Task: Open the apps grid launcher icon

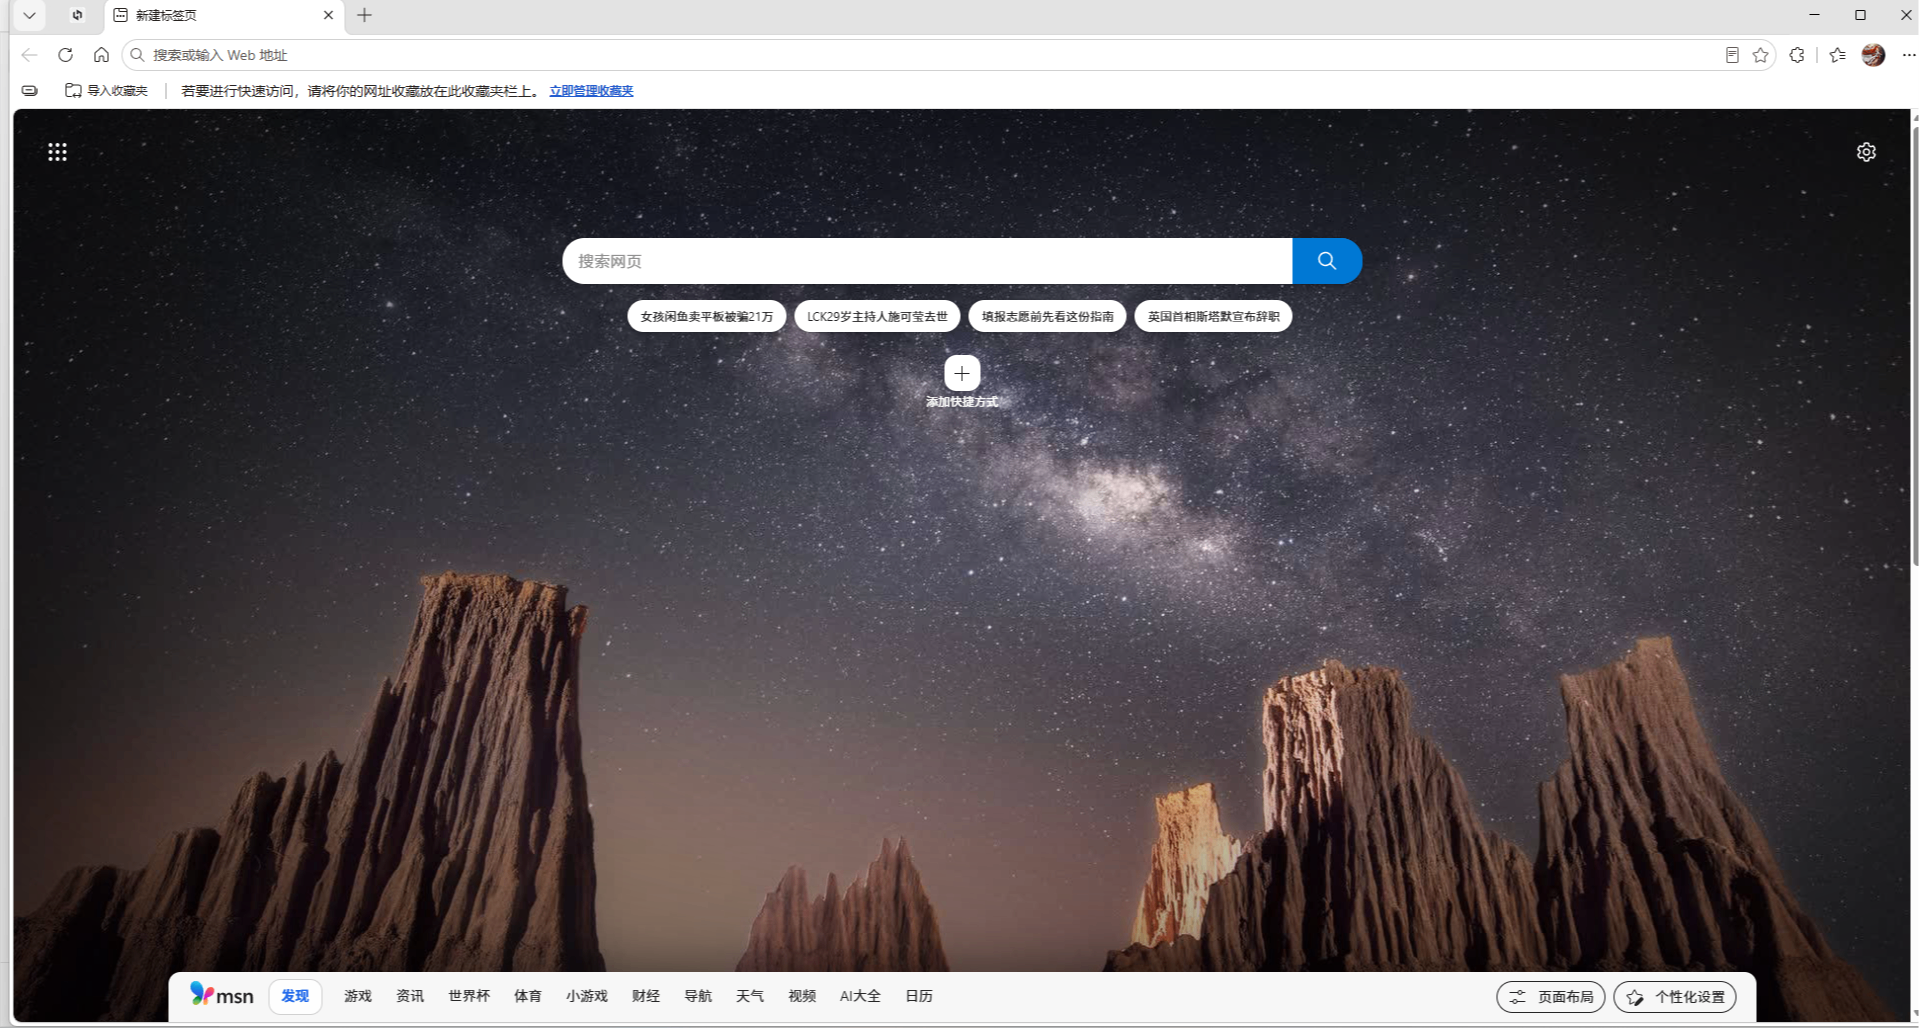Action: (57, 152)
